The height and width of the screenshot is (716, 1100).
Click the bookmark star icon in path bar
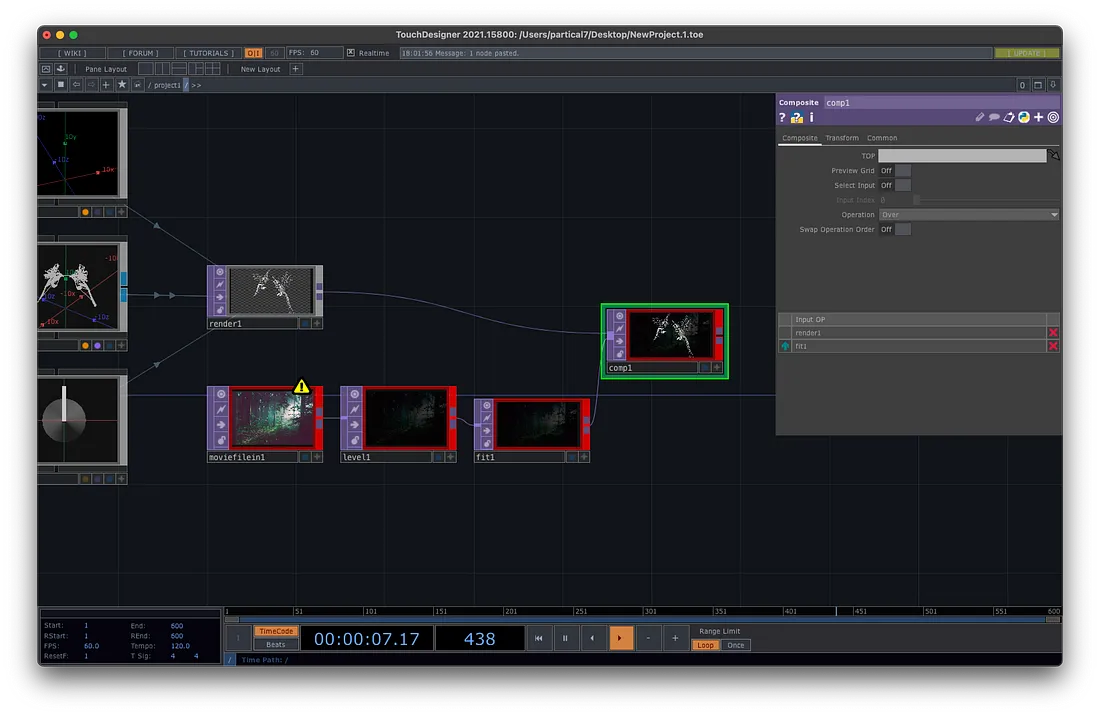coord(122,85)
